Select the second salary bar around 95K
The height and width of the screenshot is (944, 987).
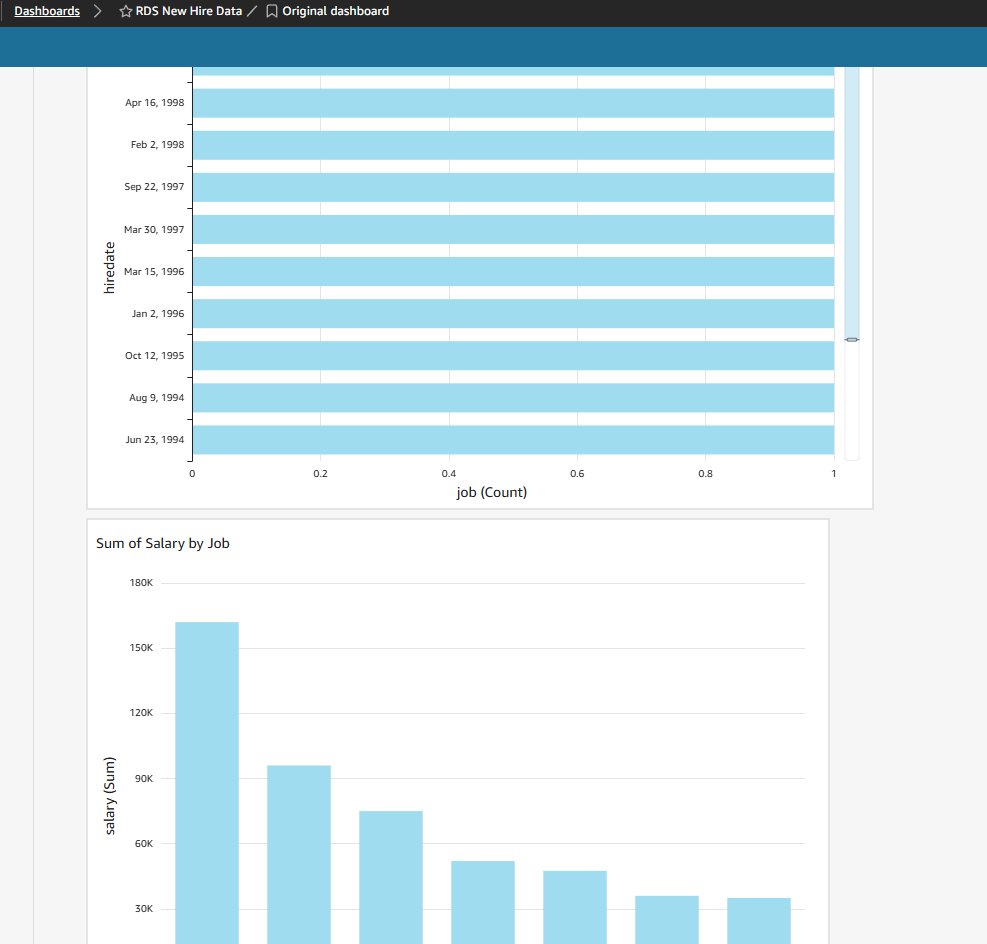pos(298,850)
